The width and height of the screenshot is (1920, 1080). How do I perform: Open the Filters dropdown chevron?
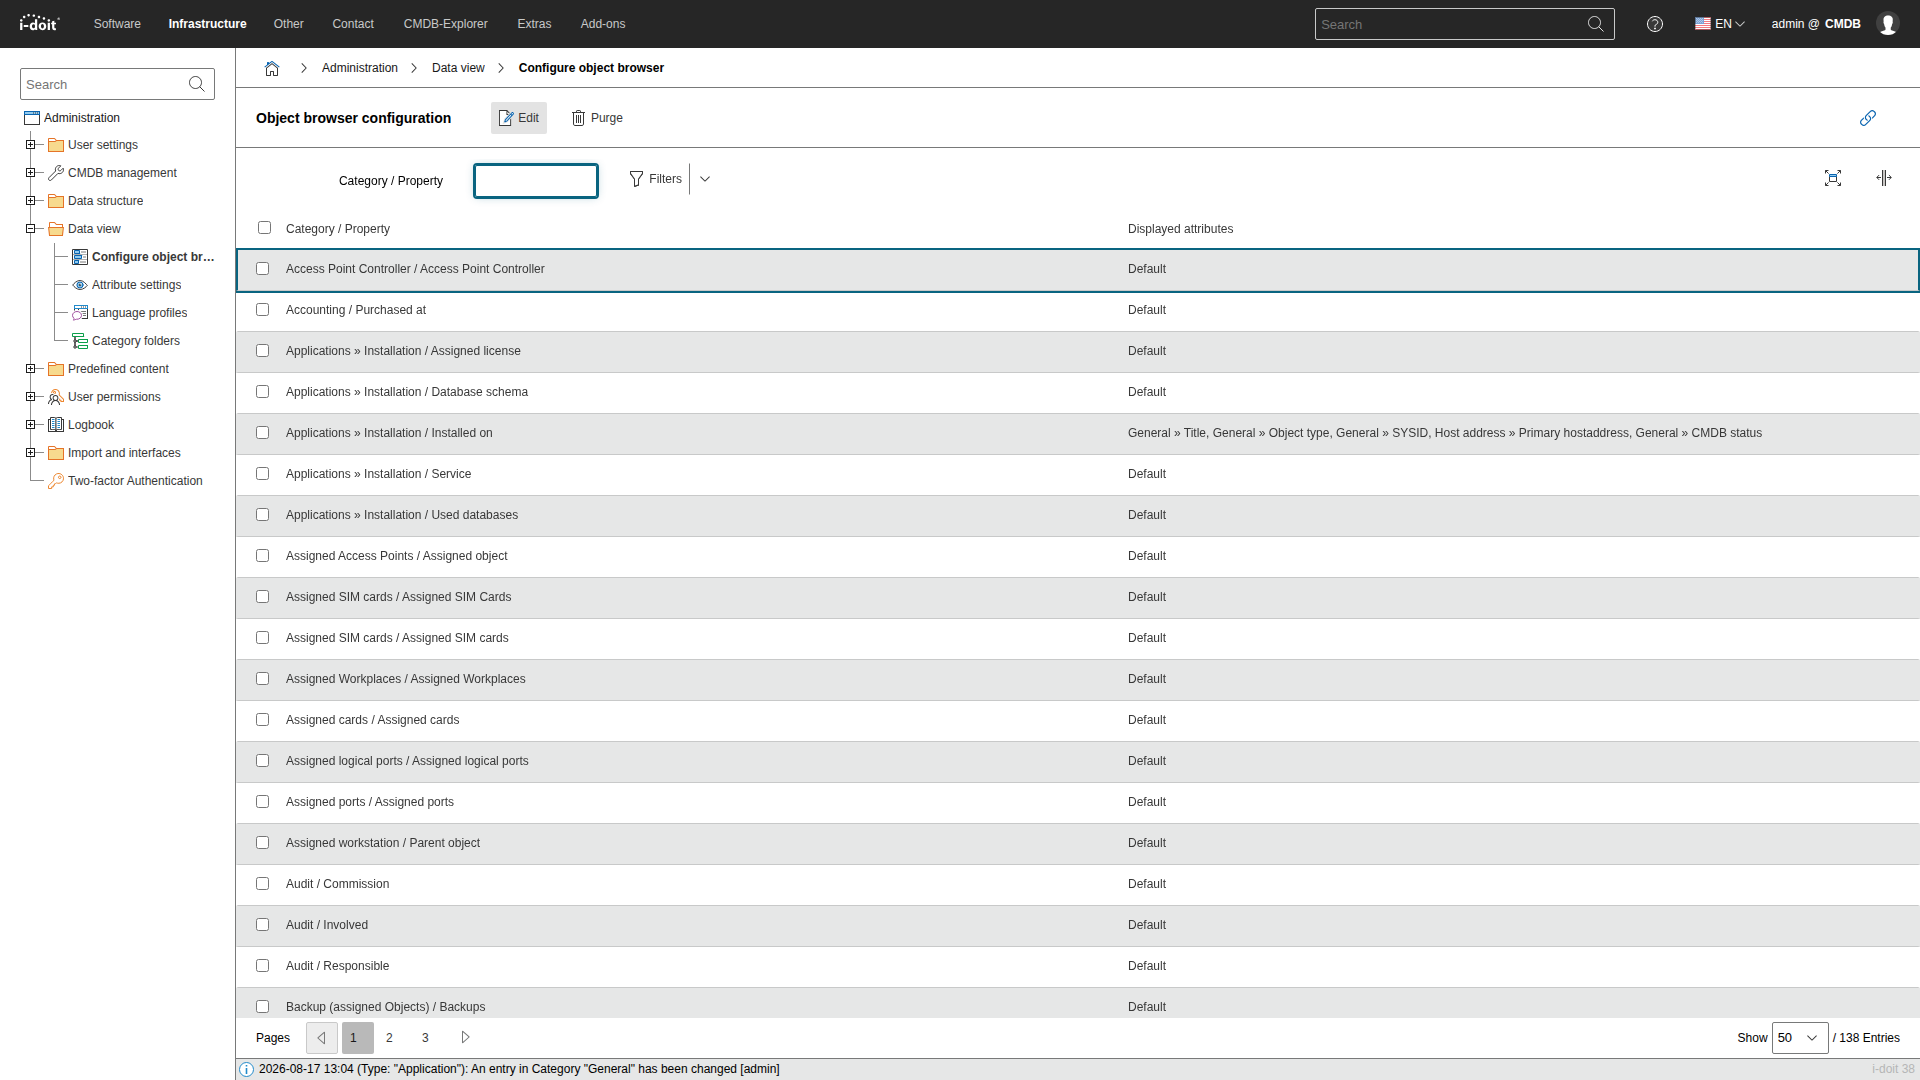705,179
